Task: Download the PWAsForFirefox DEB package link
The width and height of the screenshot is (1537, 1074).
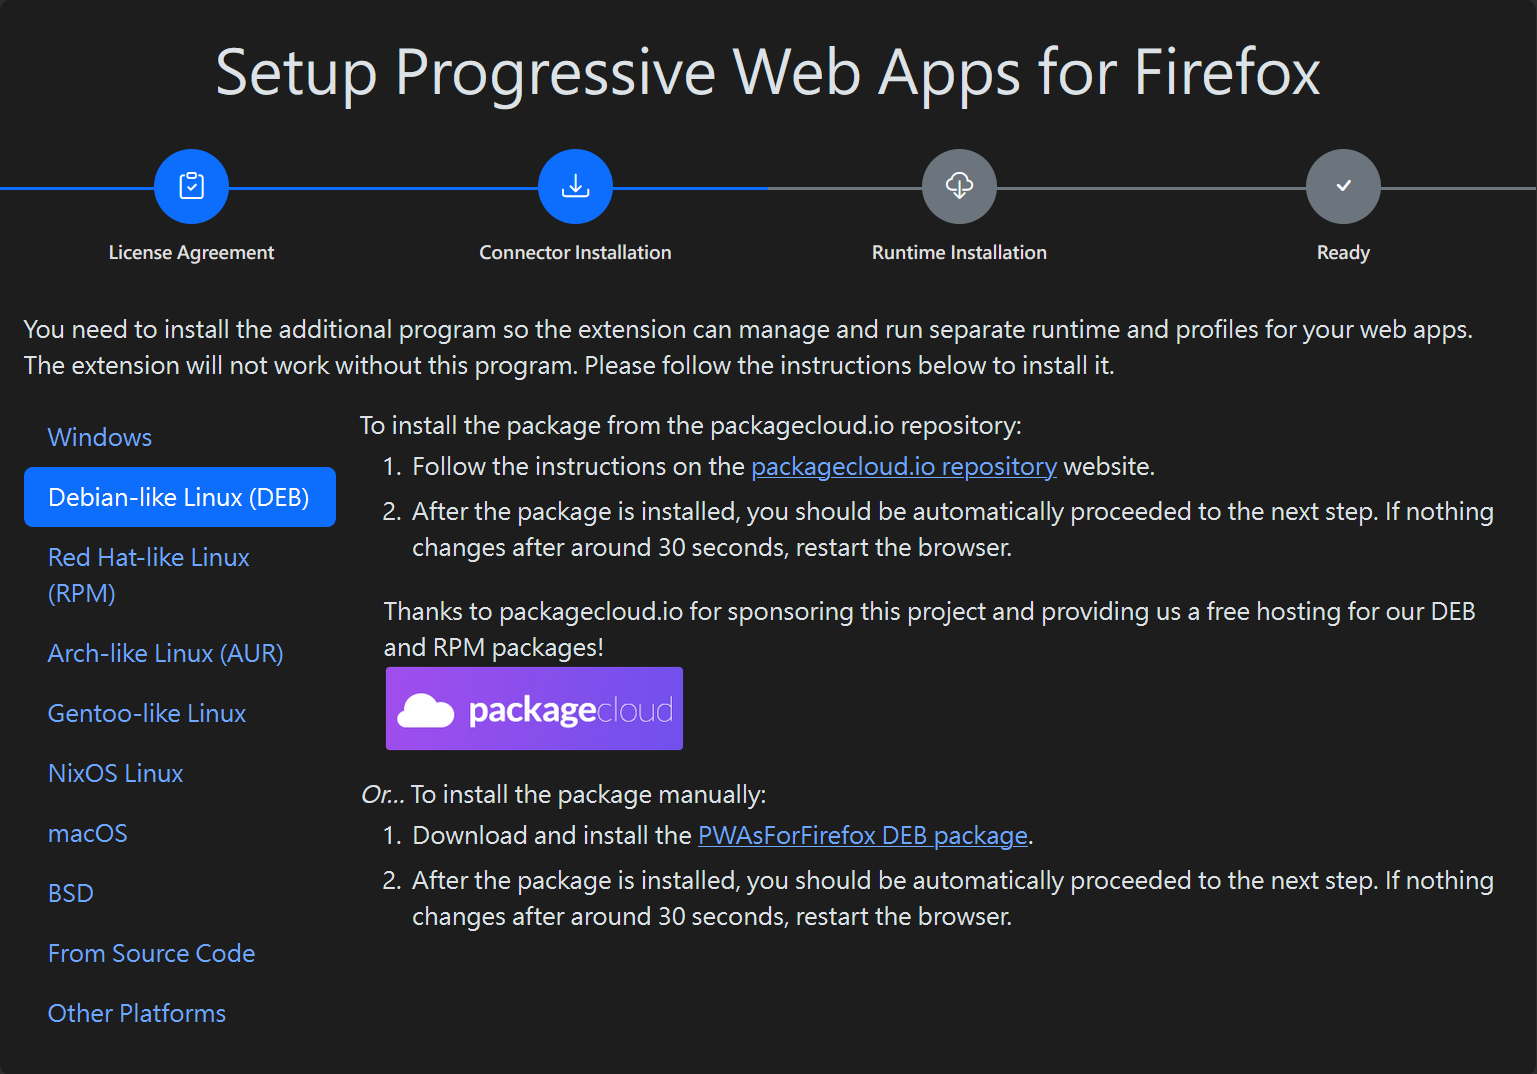Action: [862, 836]
